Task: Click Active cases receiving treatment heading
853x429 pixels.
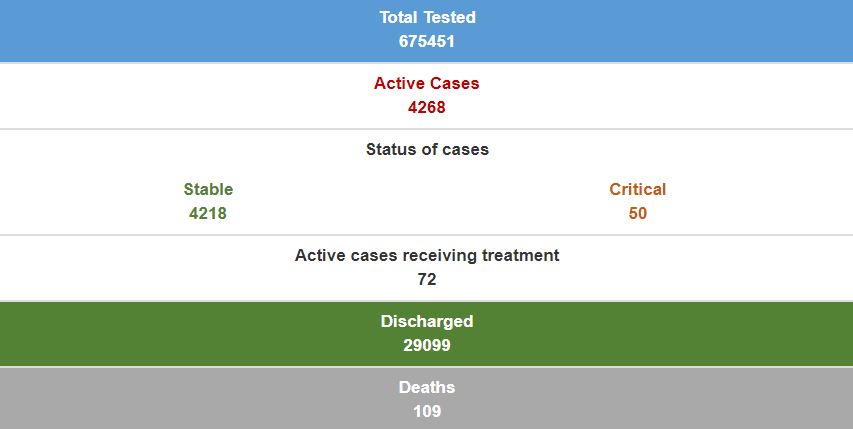Action: (427, 255)
